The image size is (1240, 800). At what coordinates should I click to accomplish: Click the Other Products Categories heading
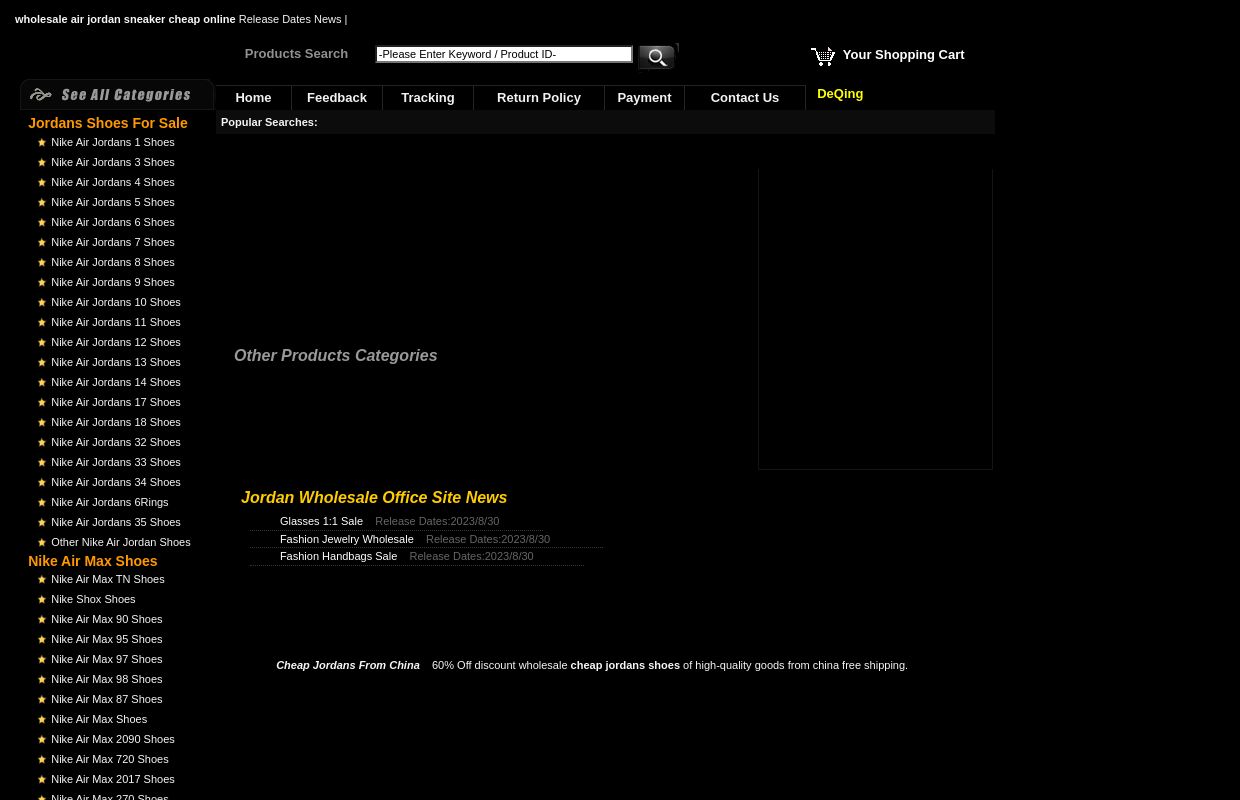coord(335,355)
